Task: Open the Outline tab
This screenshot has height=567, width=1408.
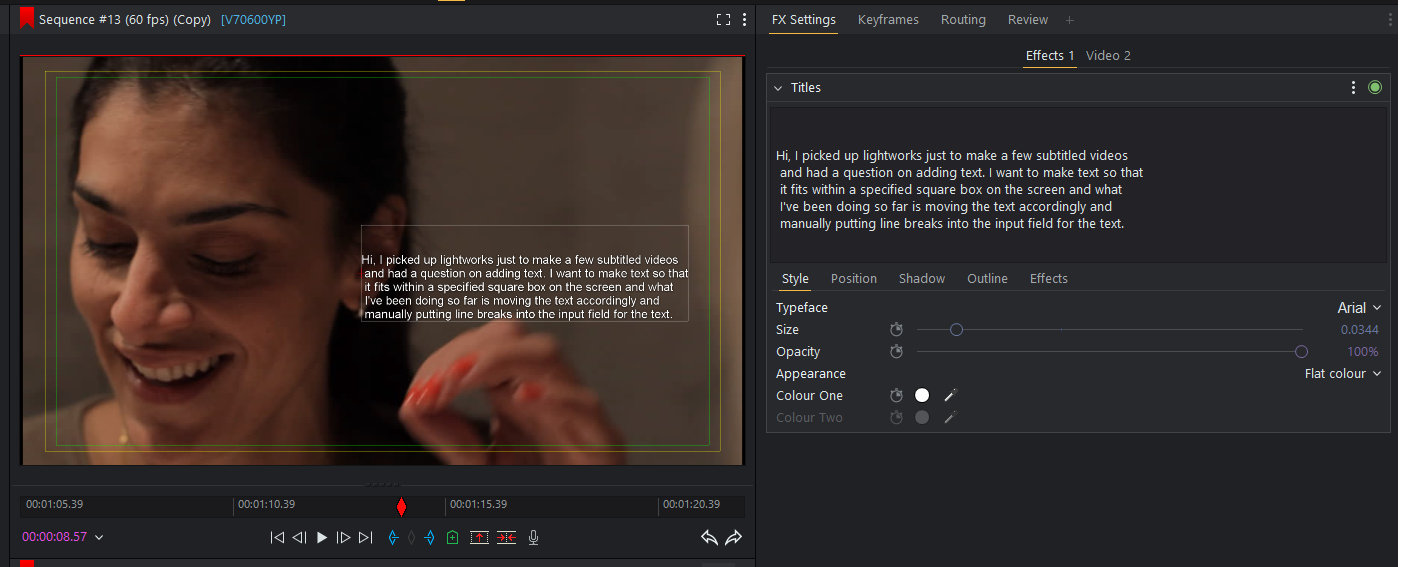Action: point(987,279)
